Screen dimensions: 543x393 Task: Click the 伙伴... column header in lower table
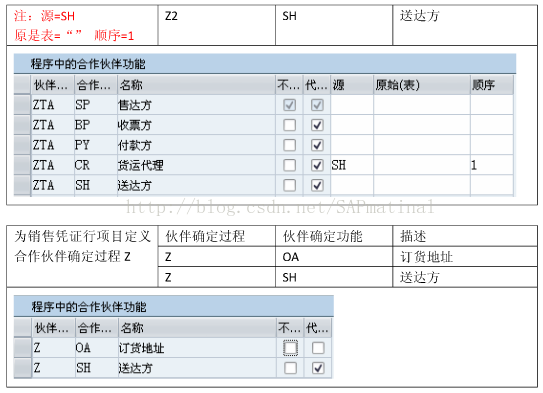pyautogui.click(x=53, y=328)
